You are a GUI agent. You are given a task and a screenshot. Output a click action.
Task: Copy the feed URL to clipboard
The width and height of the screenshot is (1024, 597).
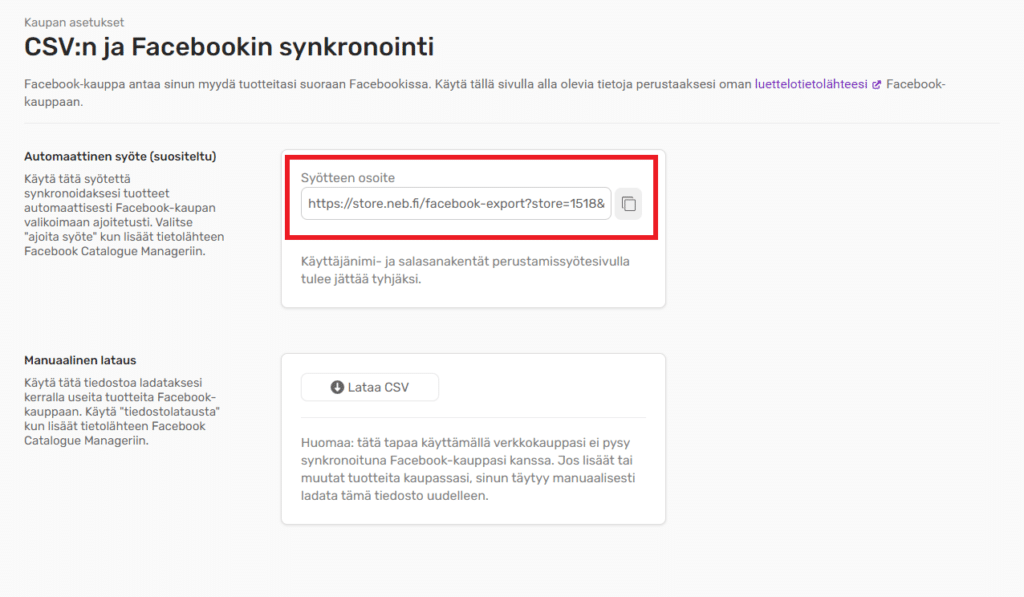pyautogui.click(x=628, y=204)
